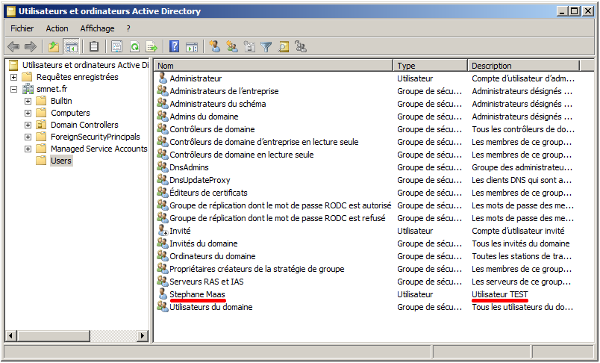
Task: Sort by the Nom column header
Action: click(x=274, y=66)
